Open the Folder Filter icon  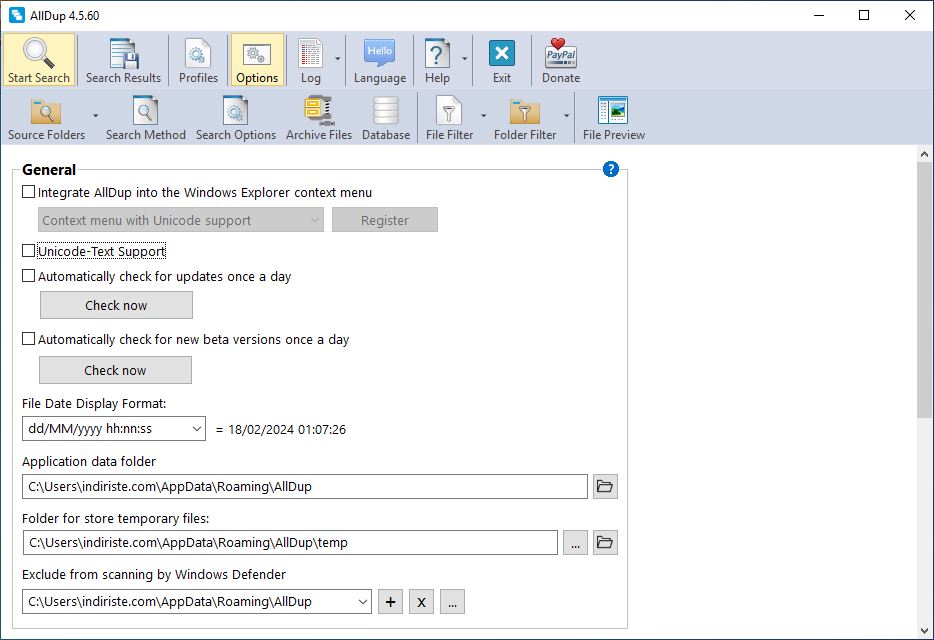[x=525, y=111]
